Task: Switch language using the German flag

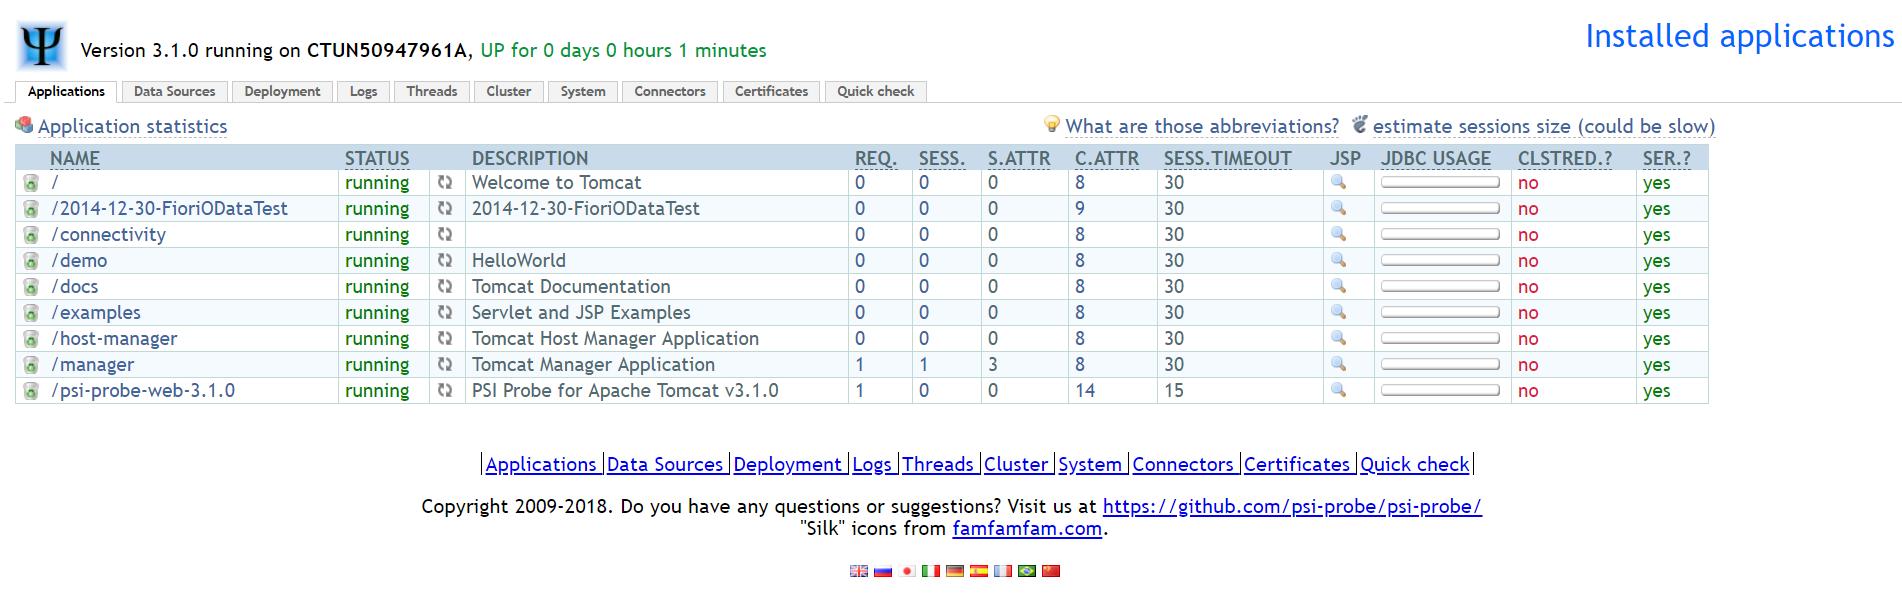Action: coord(955,571)
